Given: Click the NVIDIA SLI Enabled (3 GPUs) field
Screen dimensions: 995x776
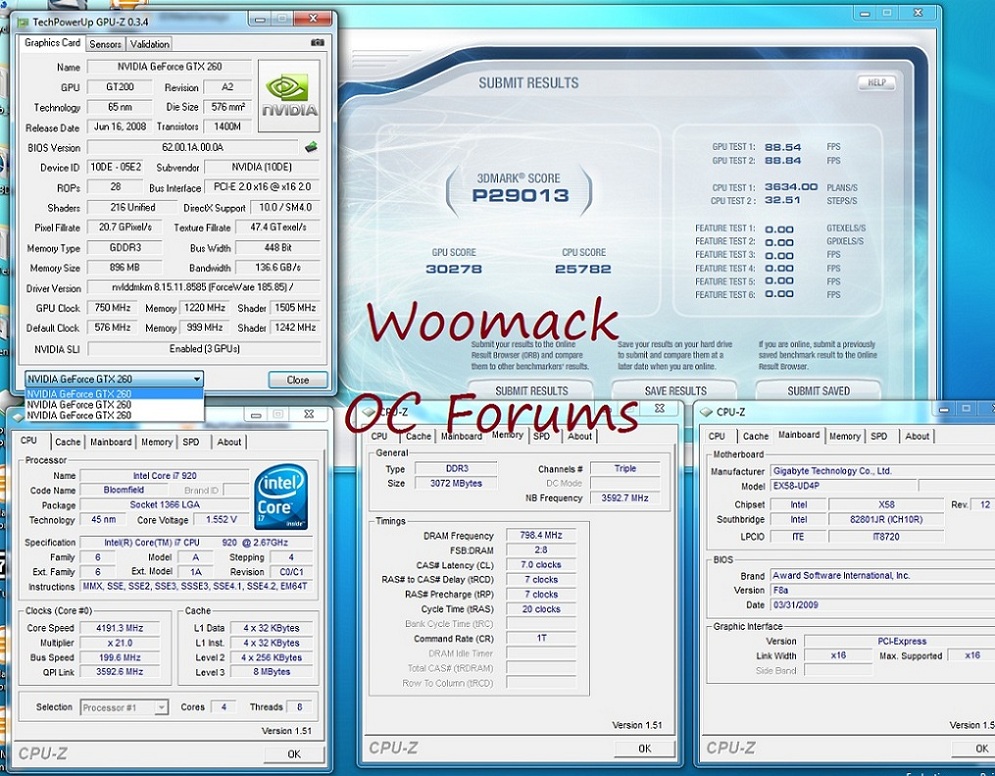Looking at the screenshot, I should [203, 348].
